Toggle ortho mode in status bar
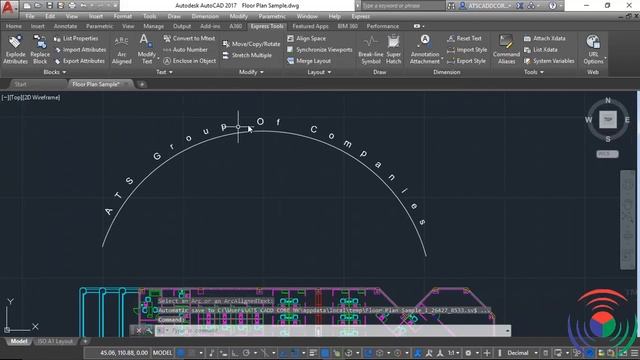This screenshot has width=640, height=360. [235, 353]
